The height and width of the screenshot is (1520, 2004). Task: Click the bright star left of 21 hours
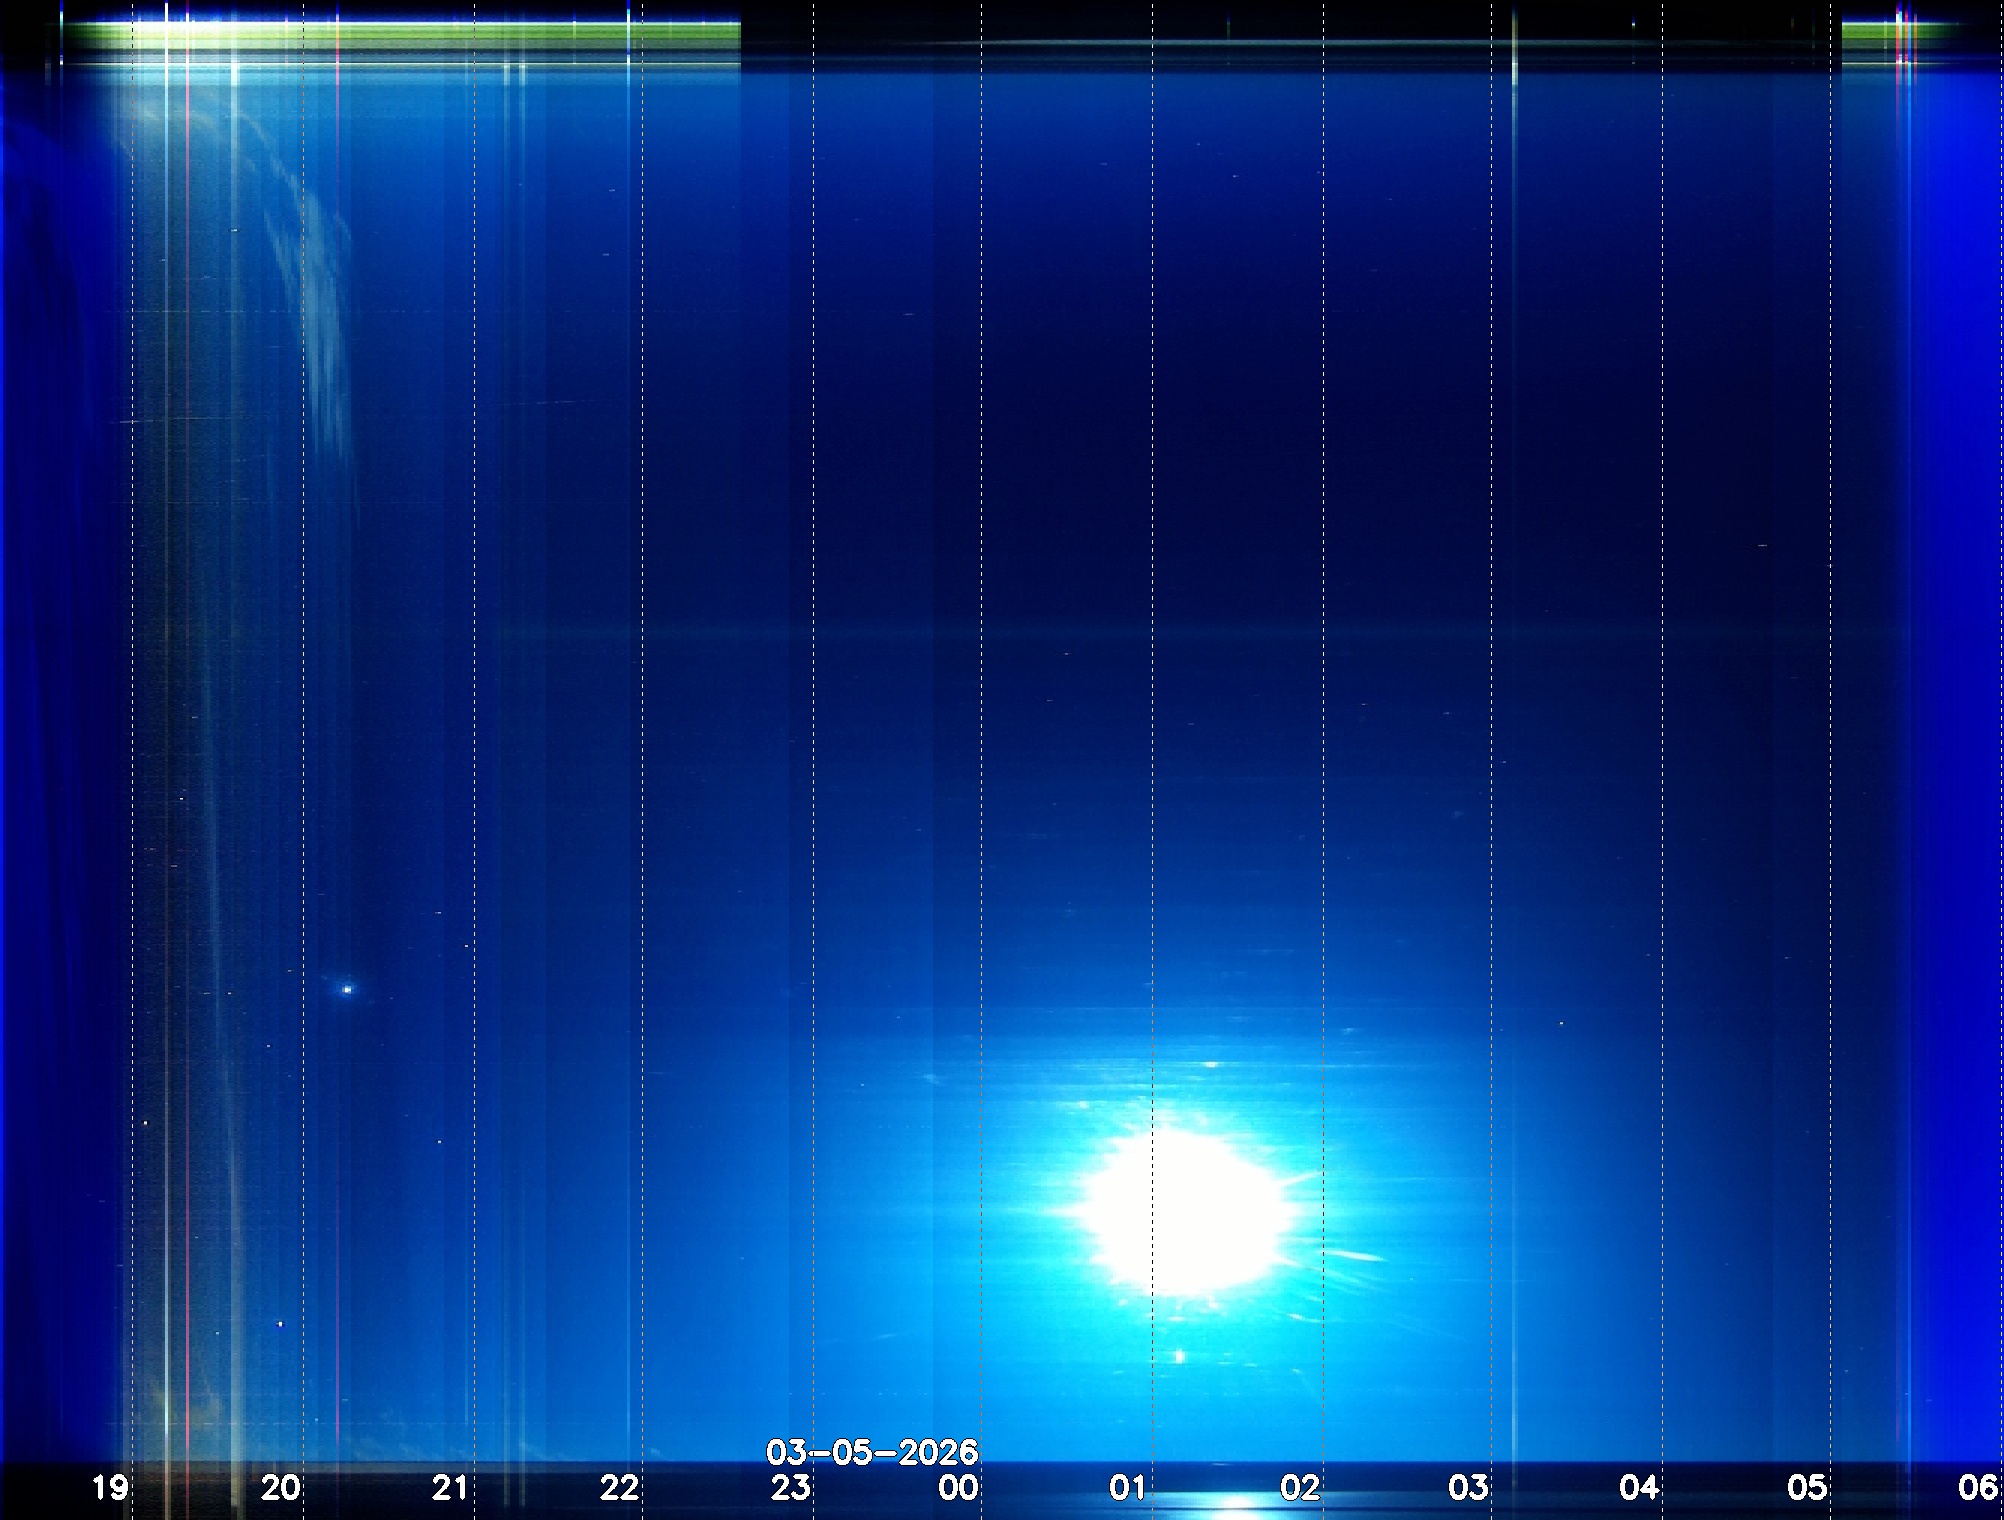pyautogui.click(x=347, y=989)
